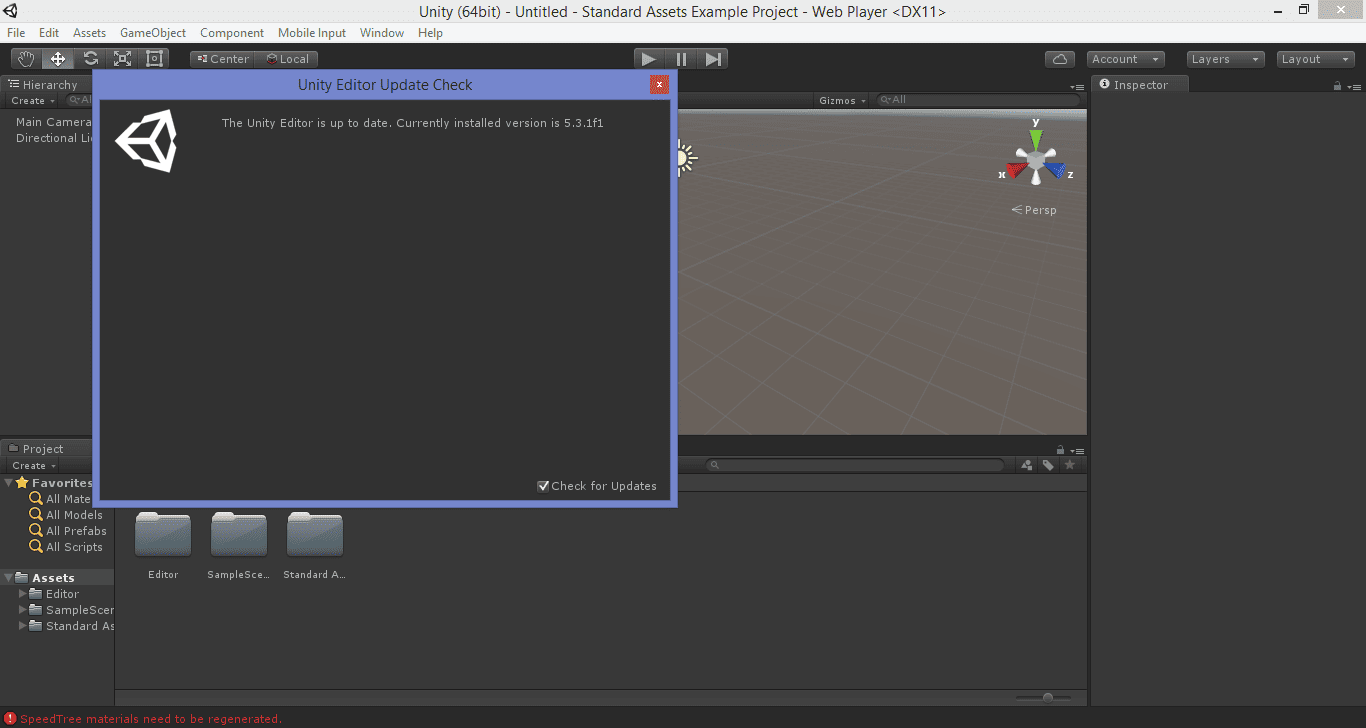Image resolution: width=1366 pixels, height=728 pixels.
Task: Open the Gizmos dropdown in Scene view
Action: [842, 100]
